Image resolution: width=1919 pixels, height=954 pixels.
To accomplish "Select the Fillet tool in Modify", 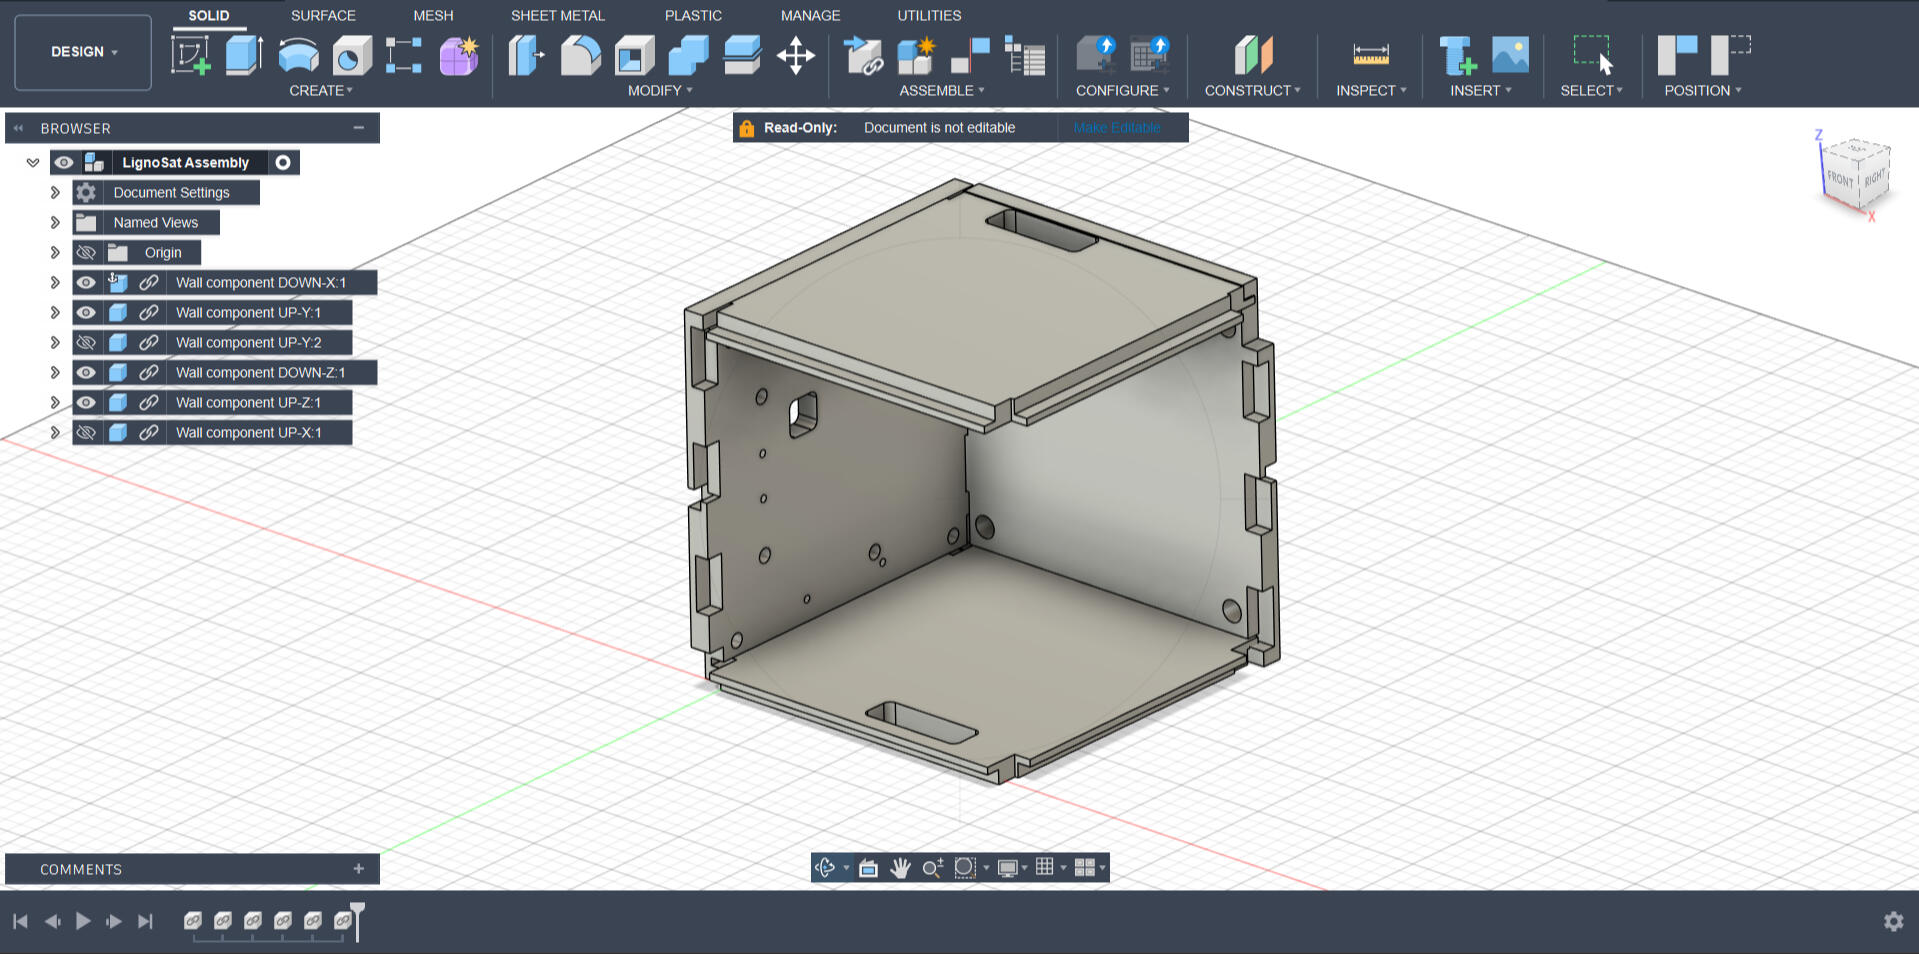I will point(581,55).
